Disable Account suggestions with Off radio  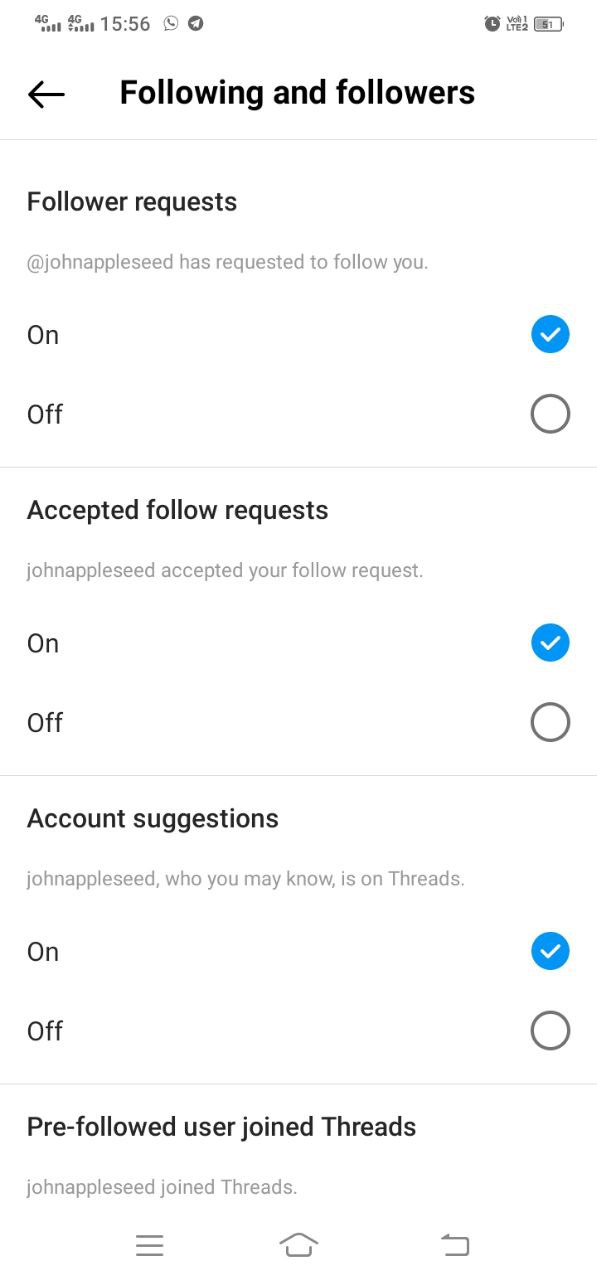550,1031
